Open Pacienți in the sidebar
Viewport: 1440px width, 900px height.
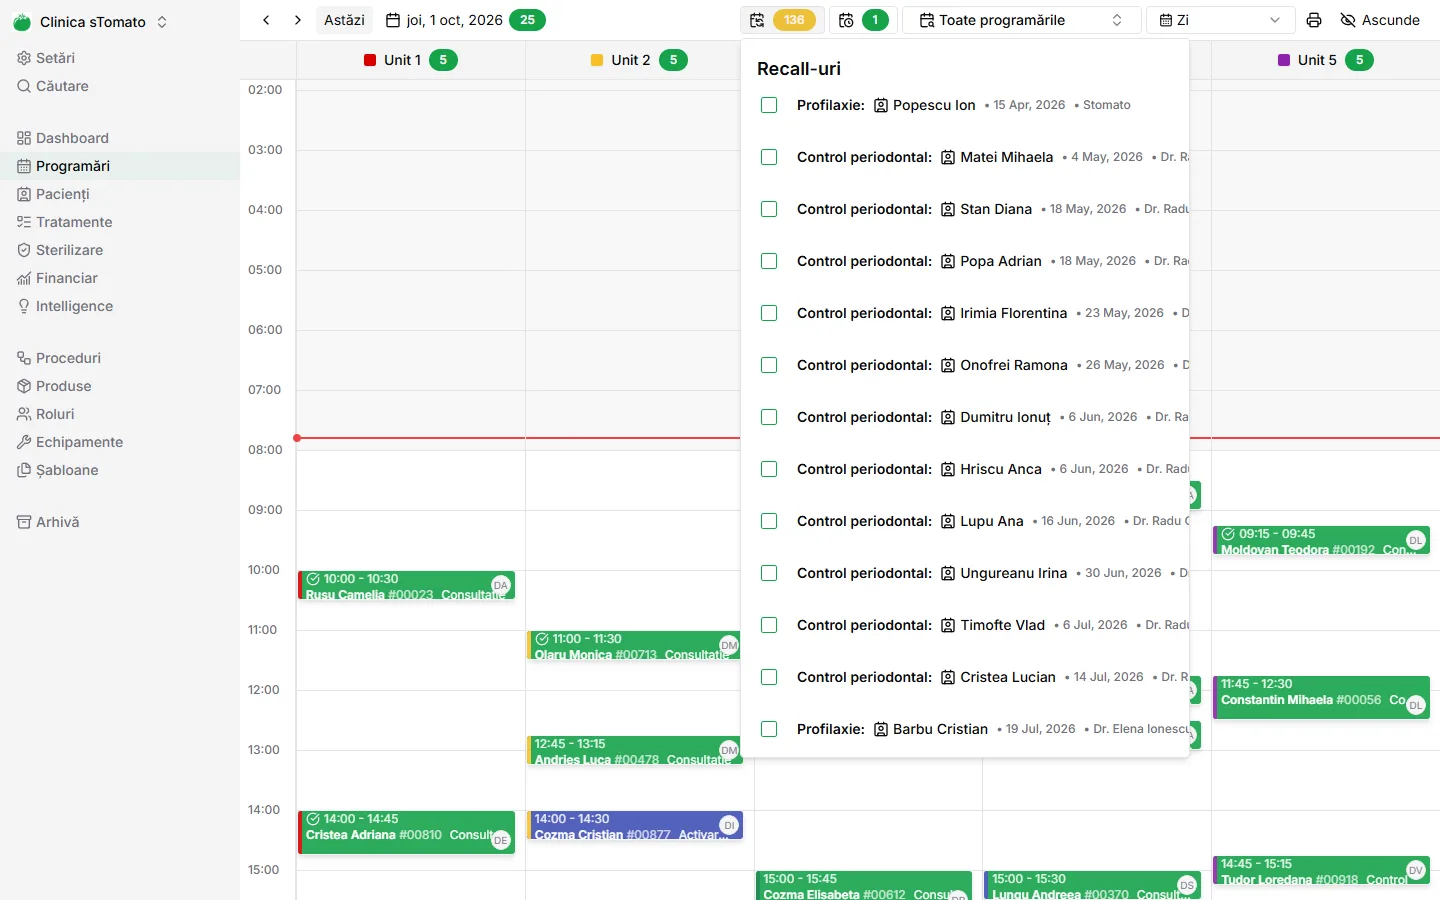coord(120,194)
